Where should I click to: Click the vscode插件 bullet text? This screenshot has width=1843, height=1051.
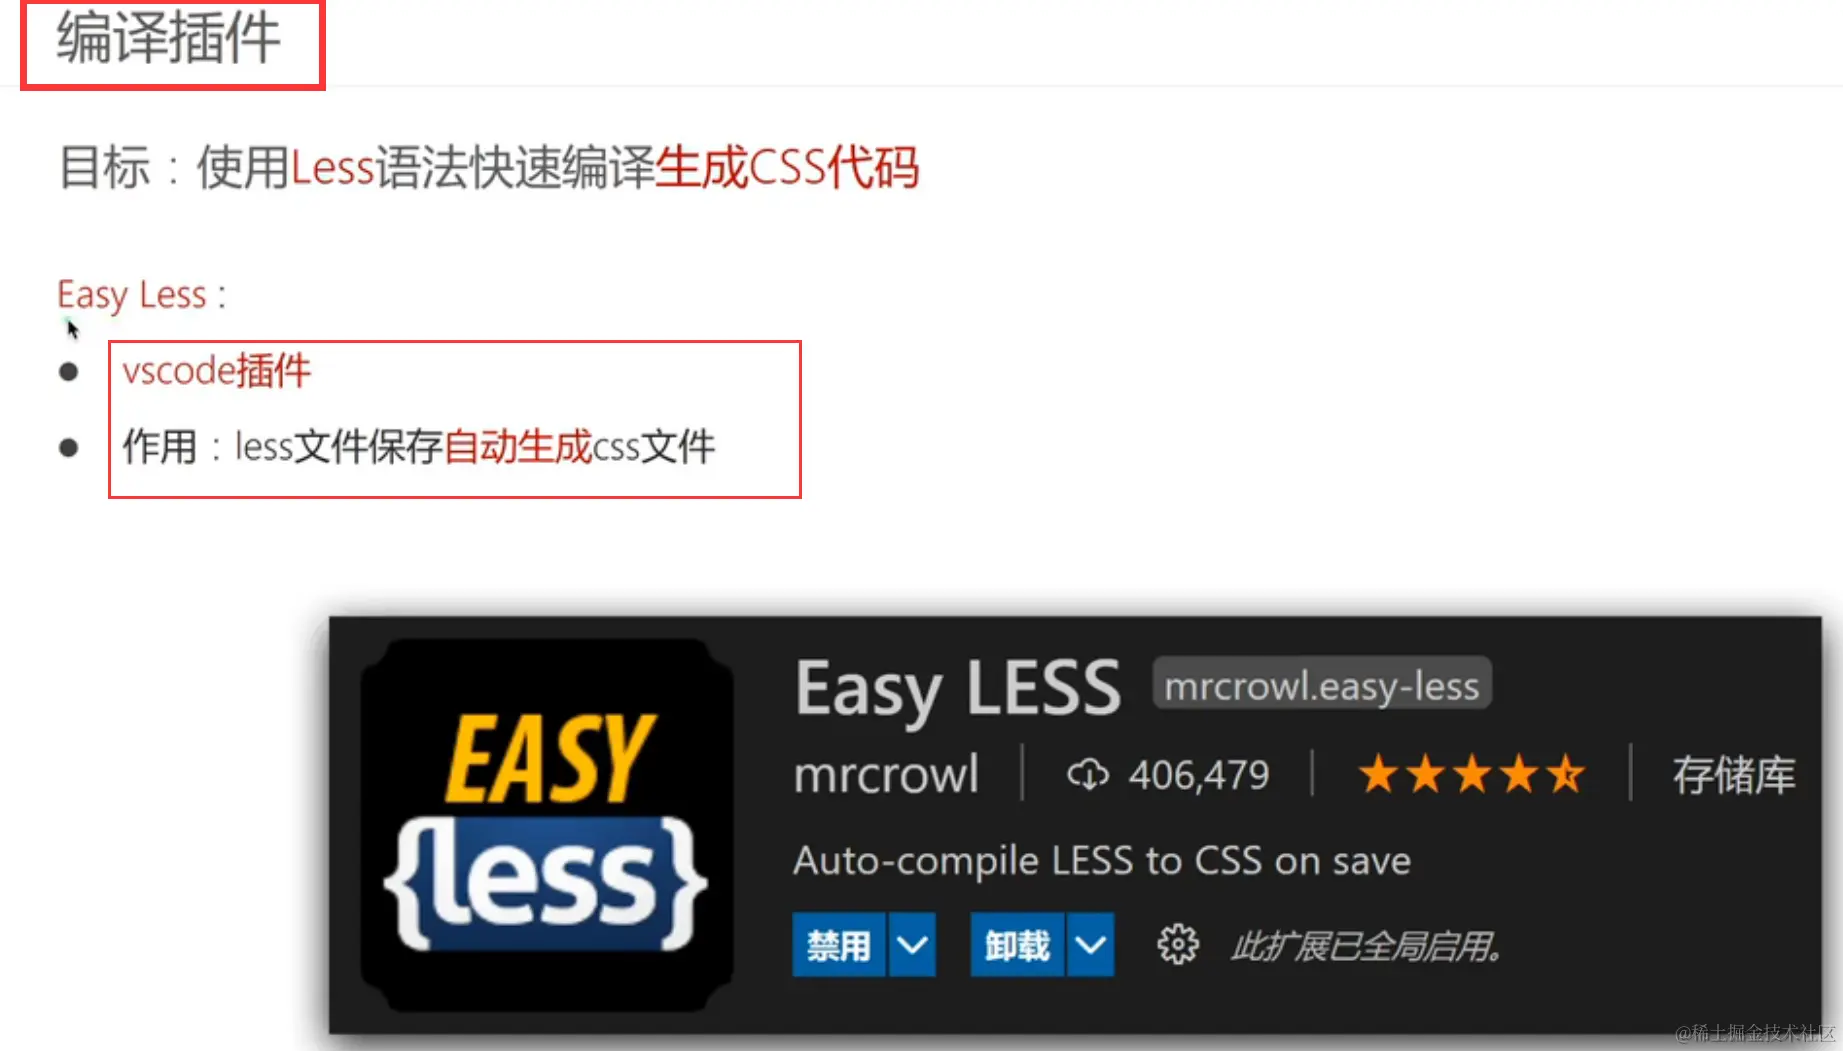(216, 371)
